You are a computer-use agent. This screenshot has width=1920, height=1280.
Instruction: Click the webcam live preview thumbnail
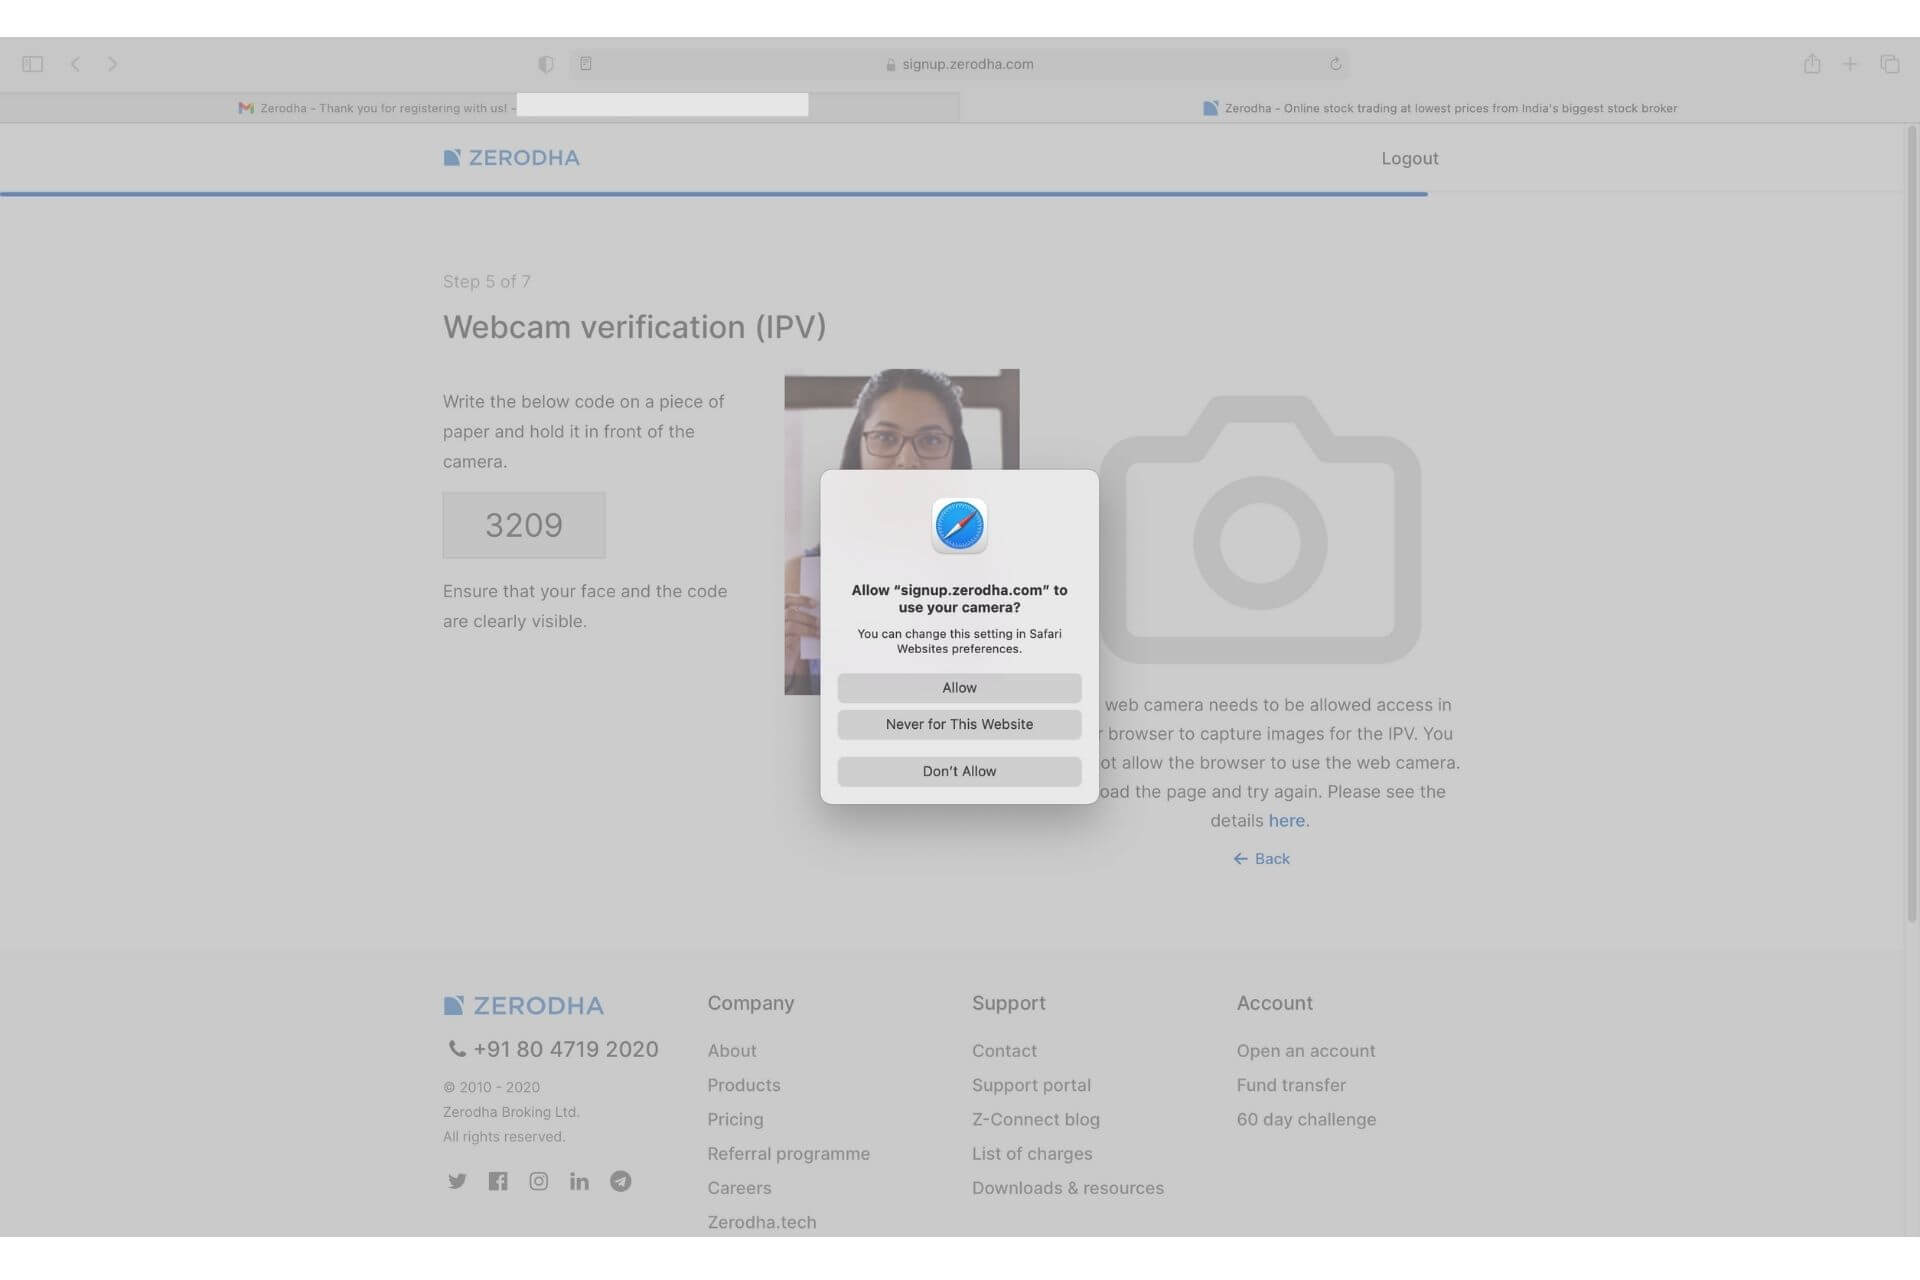coord(901,531)
